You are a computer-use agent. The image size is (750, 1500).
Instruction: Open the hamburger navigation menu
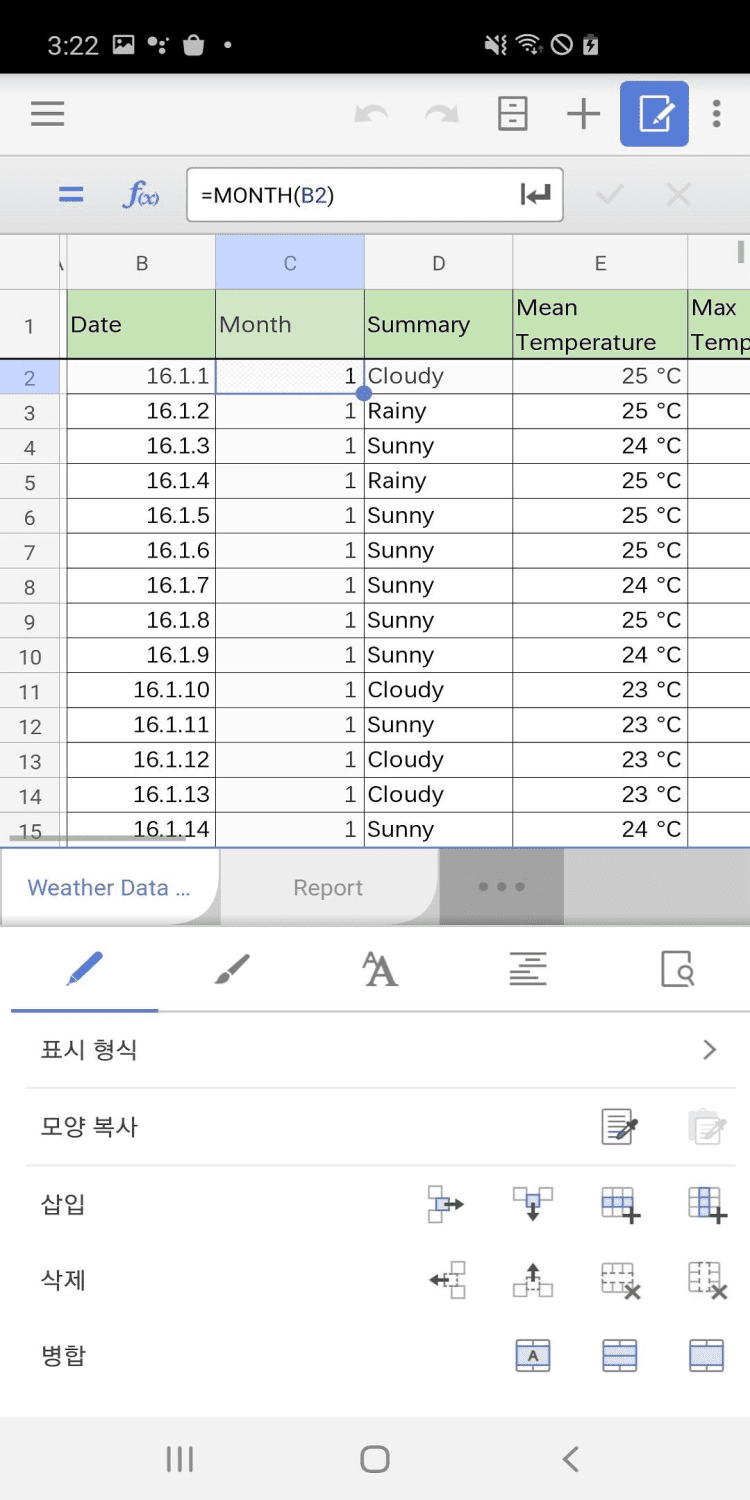pos(47,114)
